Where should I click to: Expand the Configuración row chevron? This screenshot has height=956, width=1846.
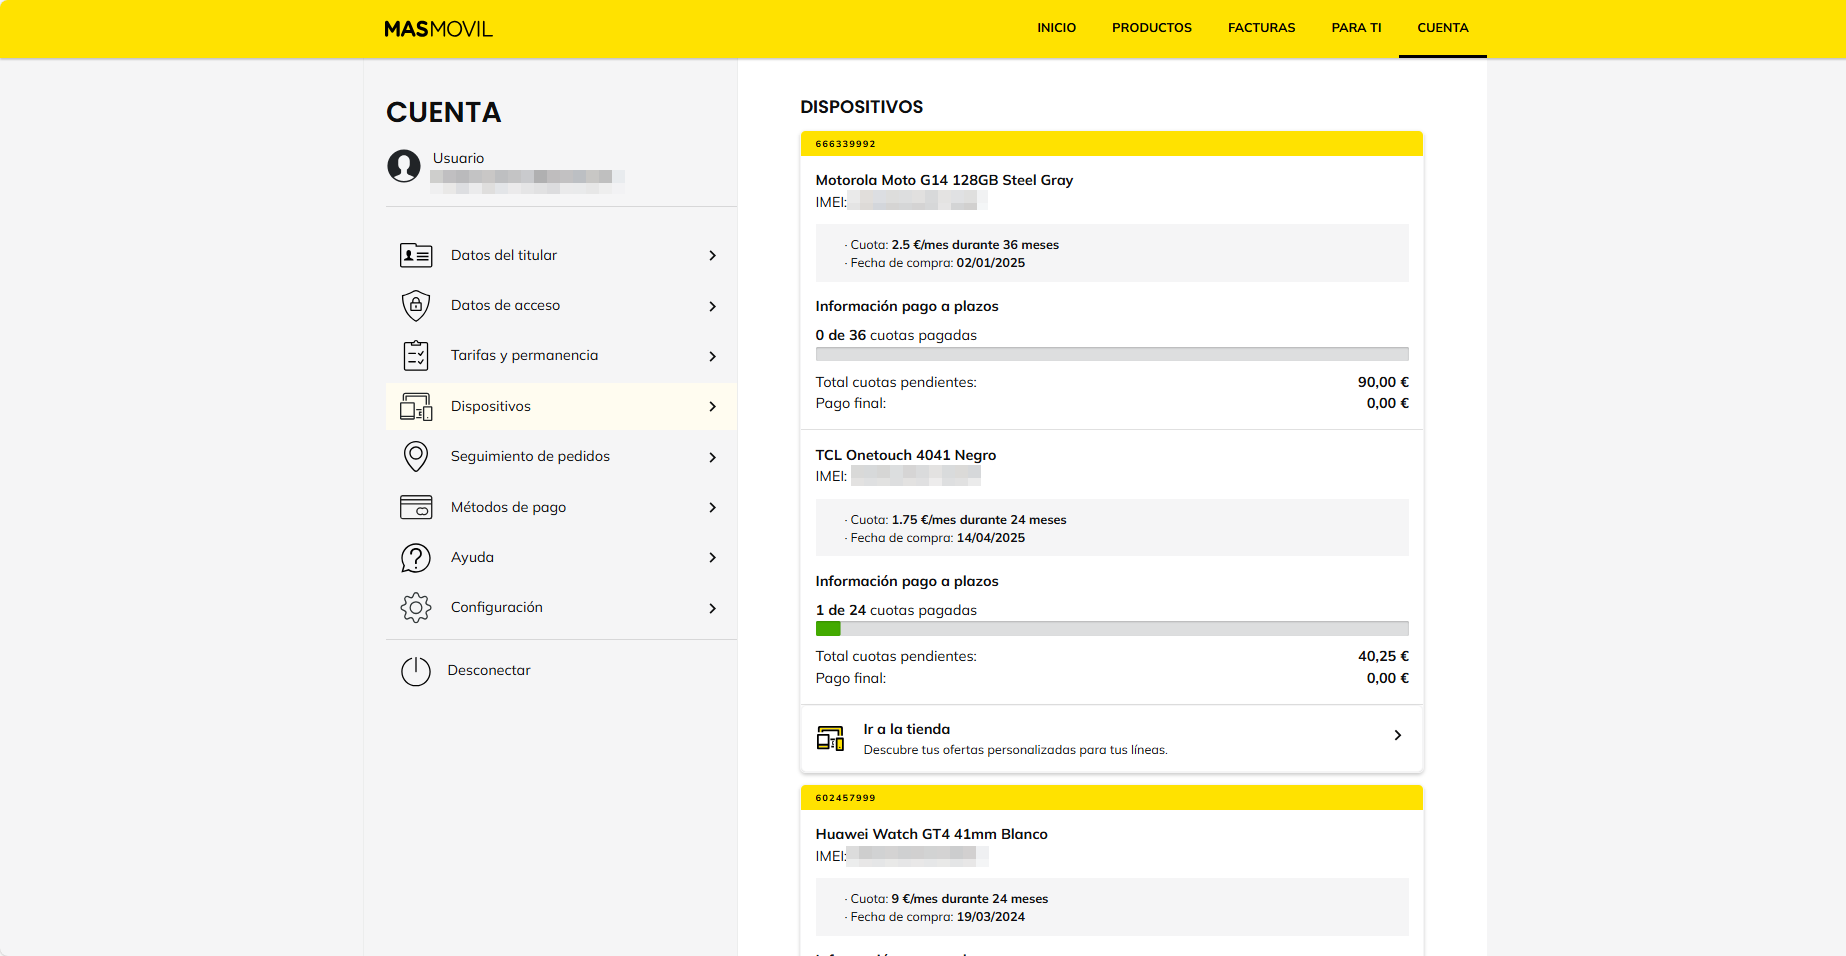[713, 608]
